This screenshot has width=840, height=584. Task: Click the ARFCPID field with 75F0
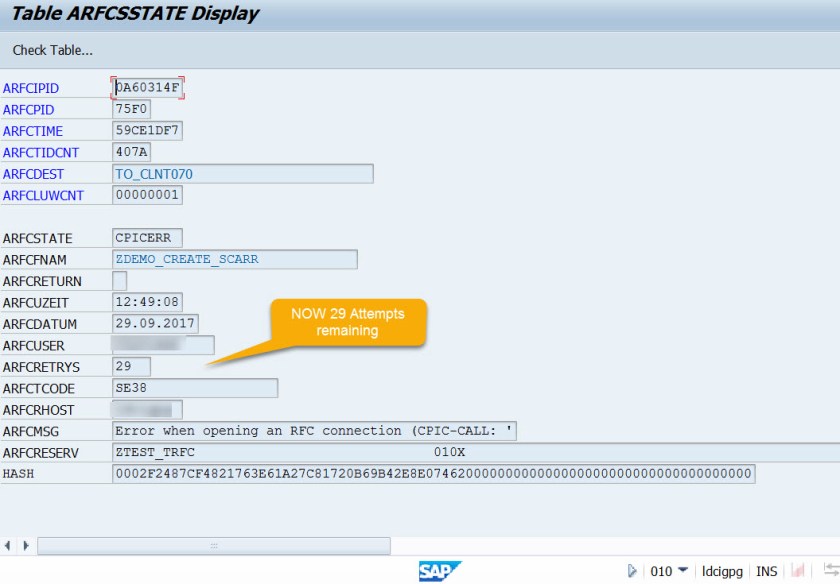(x=131, y=109)
